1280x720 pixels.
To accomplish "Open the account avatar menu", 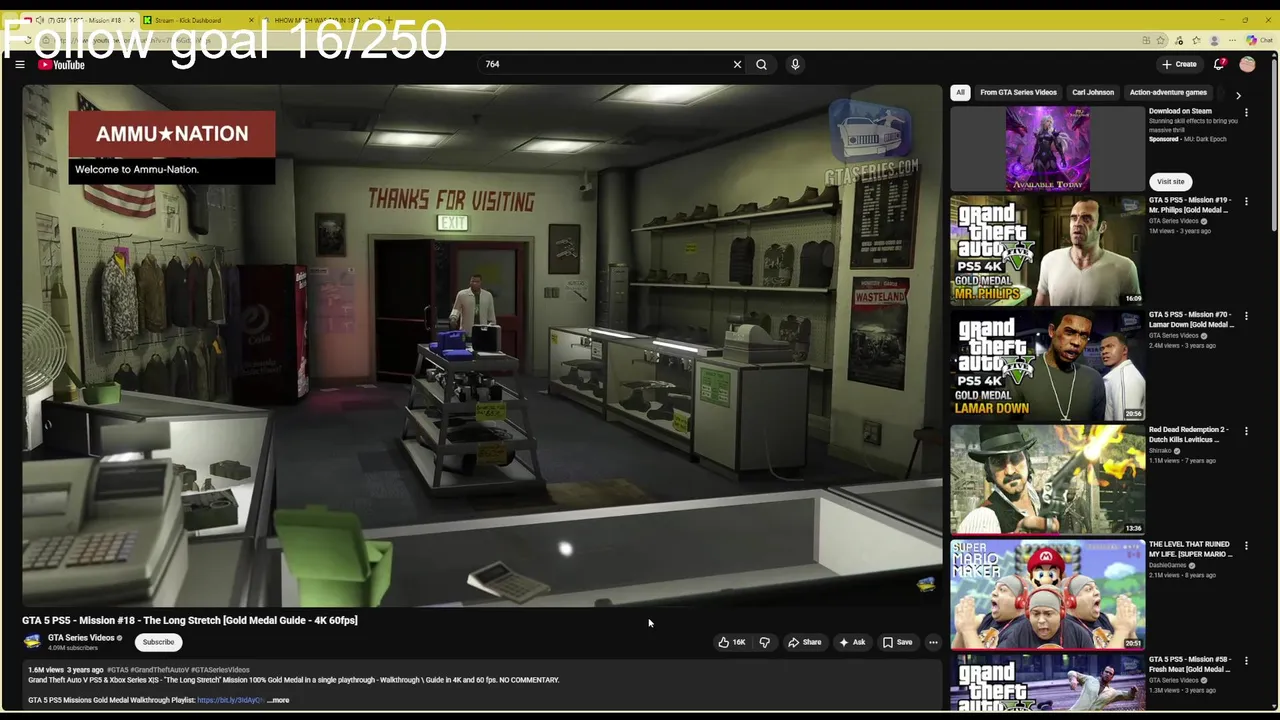I will [1247, 64].
